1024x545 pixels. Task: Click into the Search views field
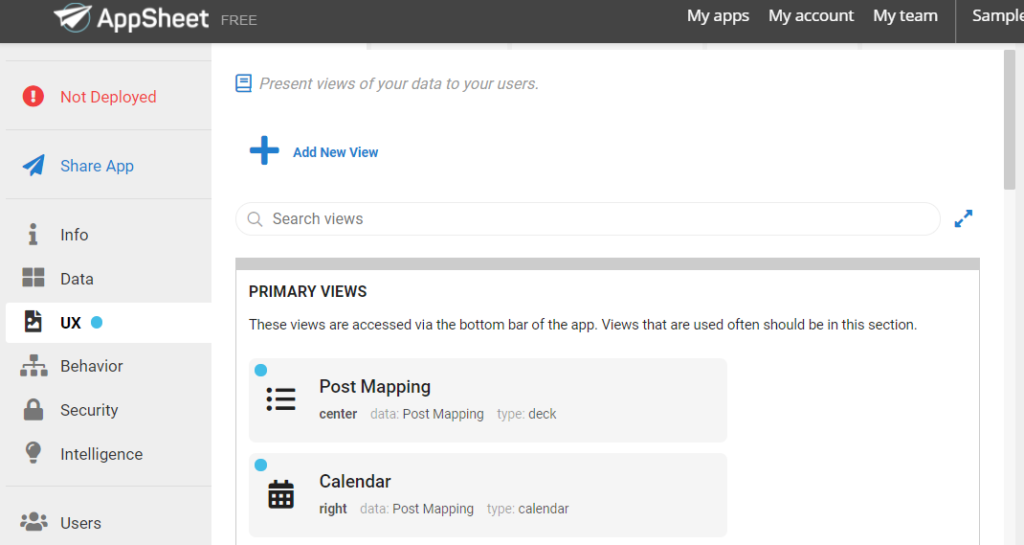588,219
